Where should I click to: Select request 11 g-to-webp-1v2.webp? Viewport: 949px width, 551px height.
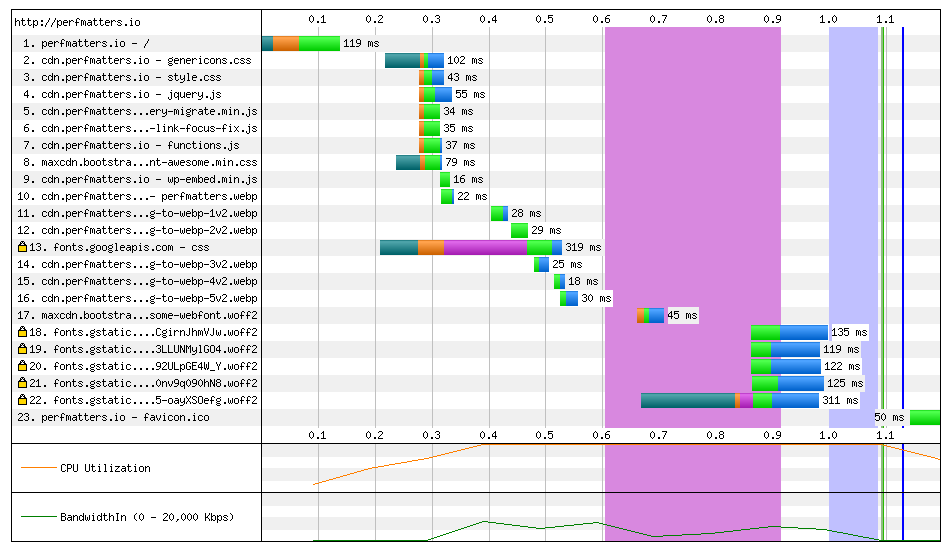pyautogui.click(x=137, y=213)
